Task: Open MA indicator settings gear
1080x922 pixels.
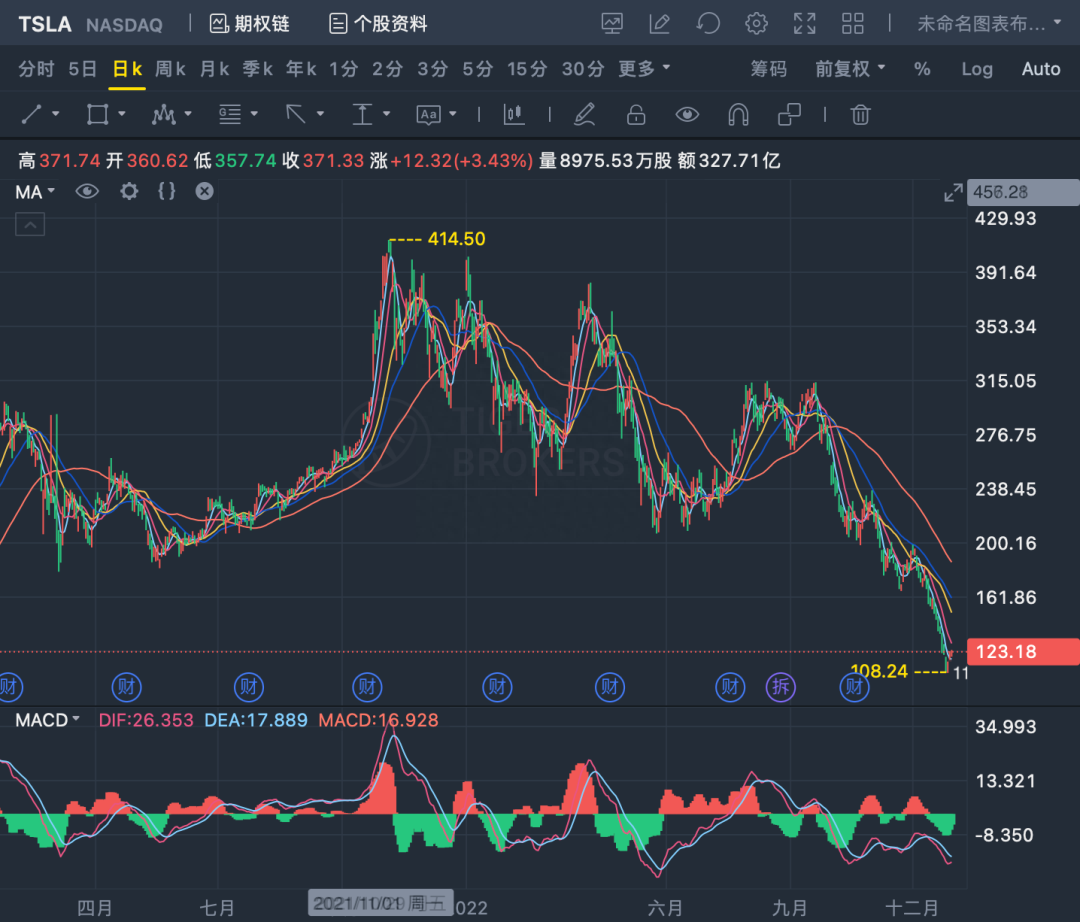Action: click(x=129, y=191)
